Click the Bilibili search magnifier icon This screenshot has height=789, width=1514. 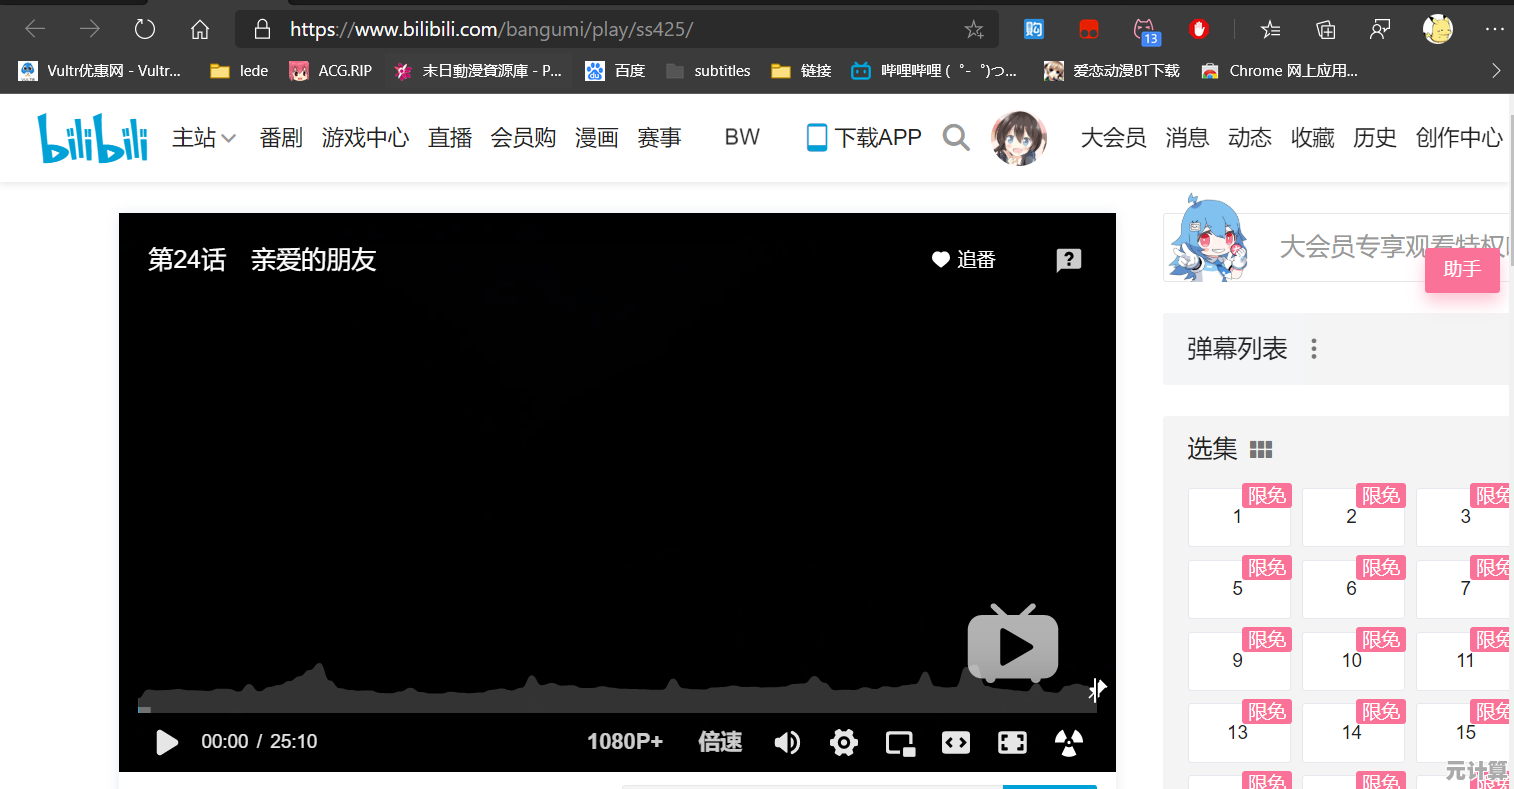[956, 138]
